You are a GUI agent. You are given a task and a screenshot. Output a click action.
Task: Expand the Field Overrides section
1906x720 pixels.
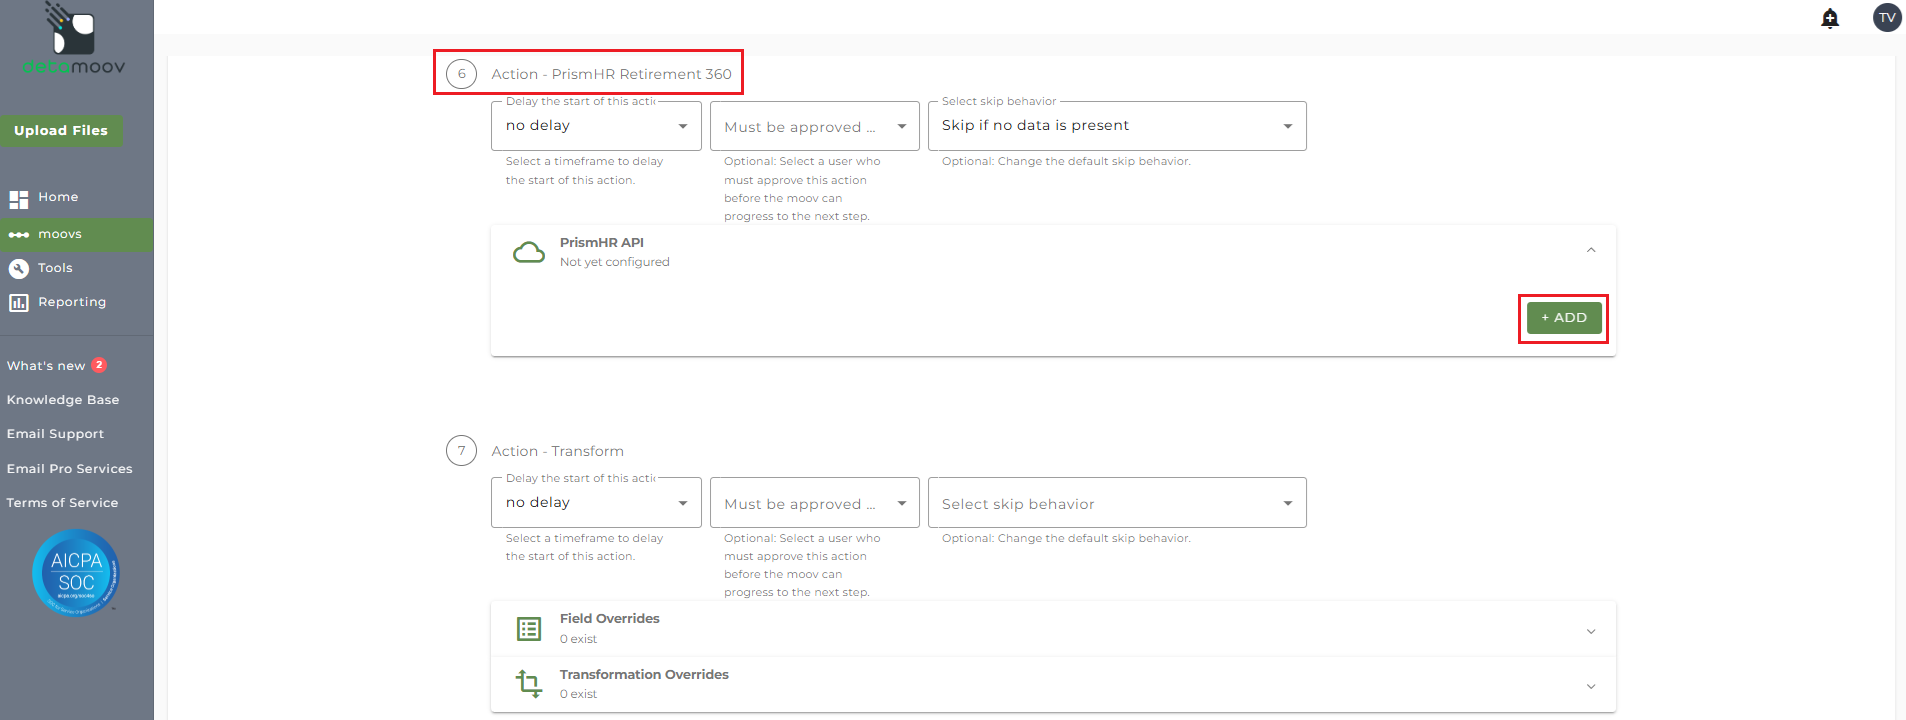click(x=1591, y=631)
